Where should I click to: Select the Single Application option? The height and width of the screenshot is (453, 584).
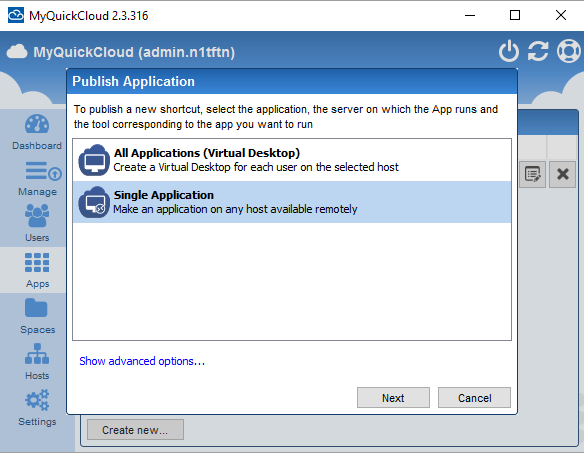point(292,202)
